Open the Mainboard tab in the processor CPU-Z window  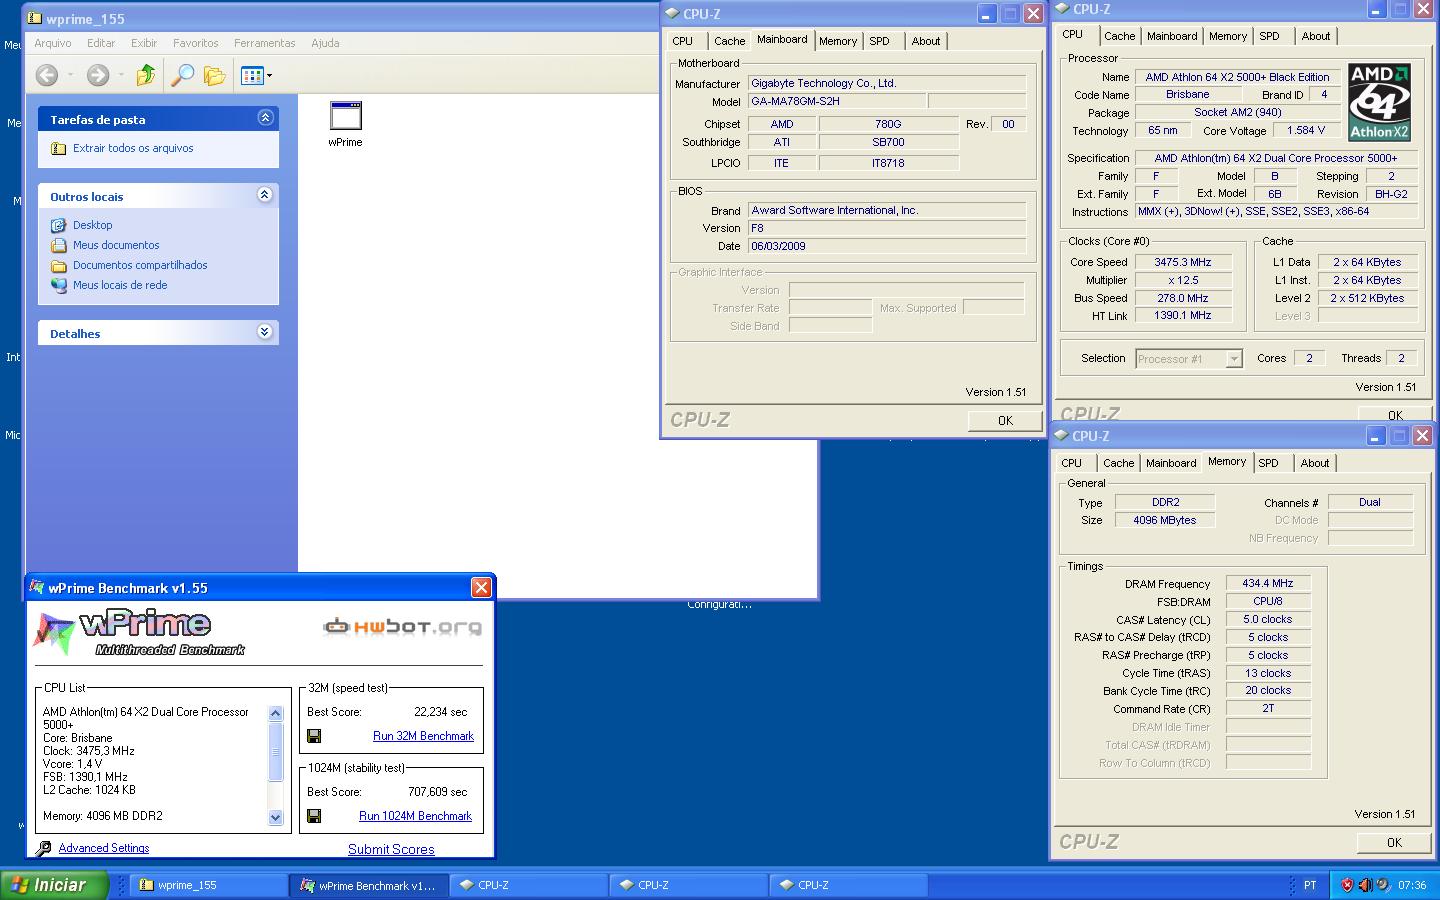point(1172,36)
